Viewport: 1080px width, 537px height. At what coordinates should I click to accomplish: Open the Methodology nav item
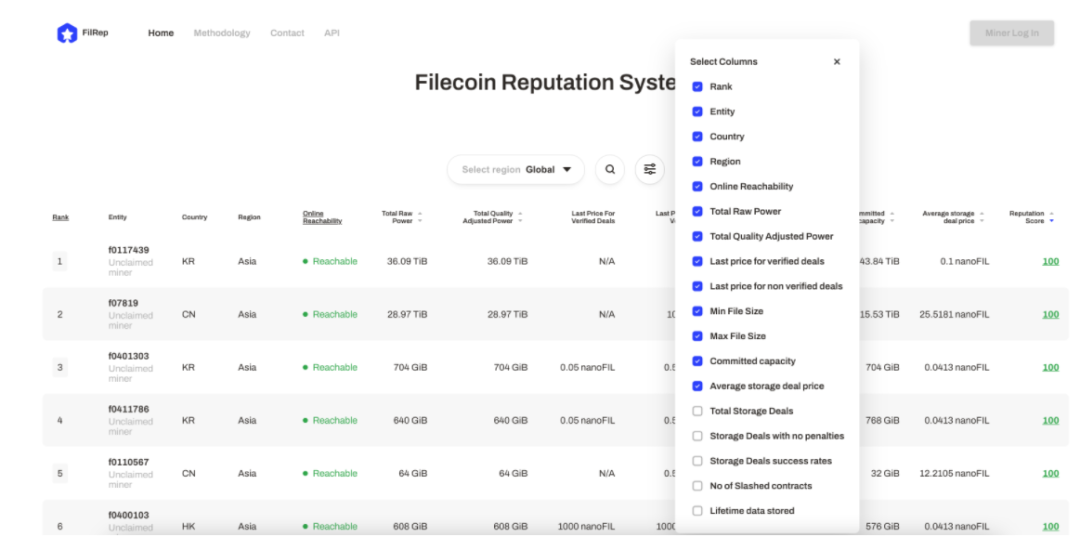[x=222, y=33]
